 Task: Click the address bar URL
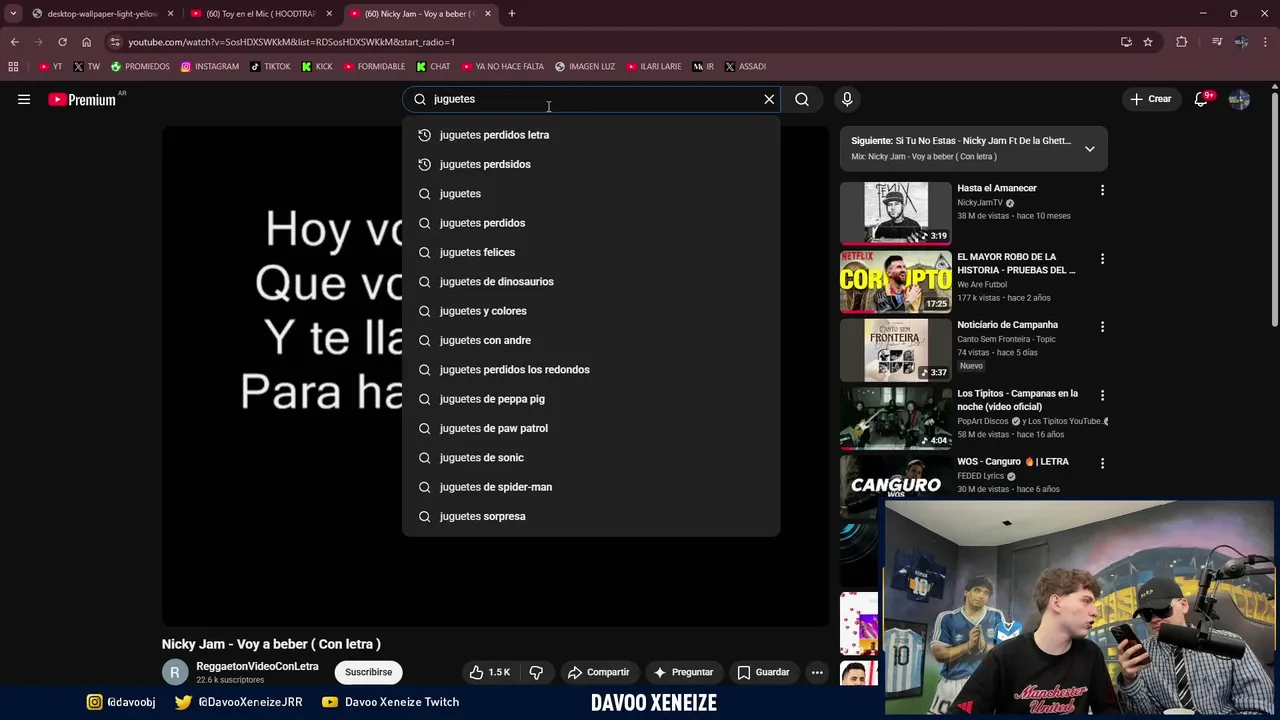tap(291, 42)
